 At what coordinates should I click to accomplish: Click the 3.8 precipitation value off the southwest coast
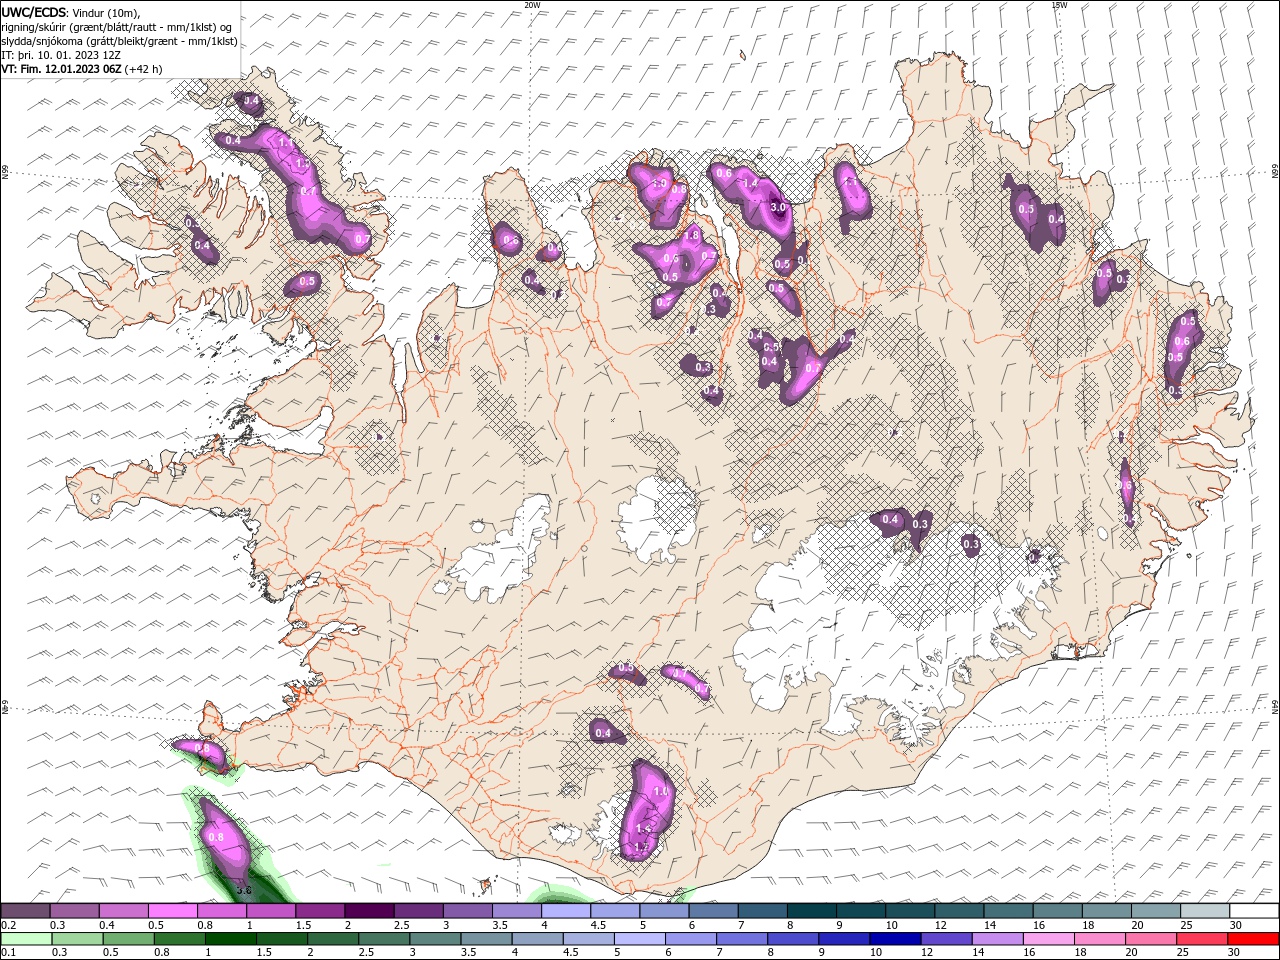tap(243, 889)
